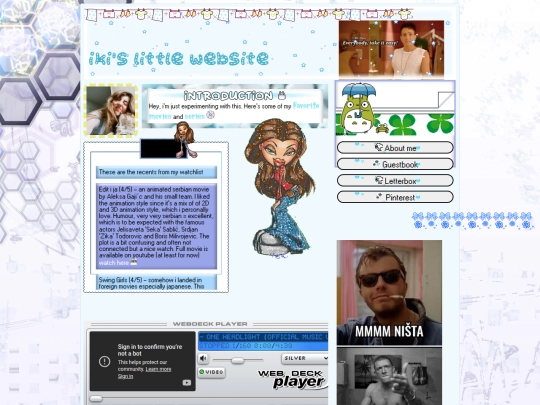Mute the Webdeck player speaker icon

pos(203,359)
